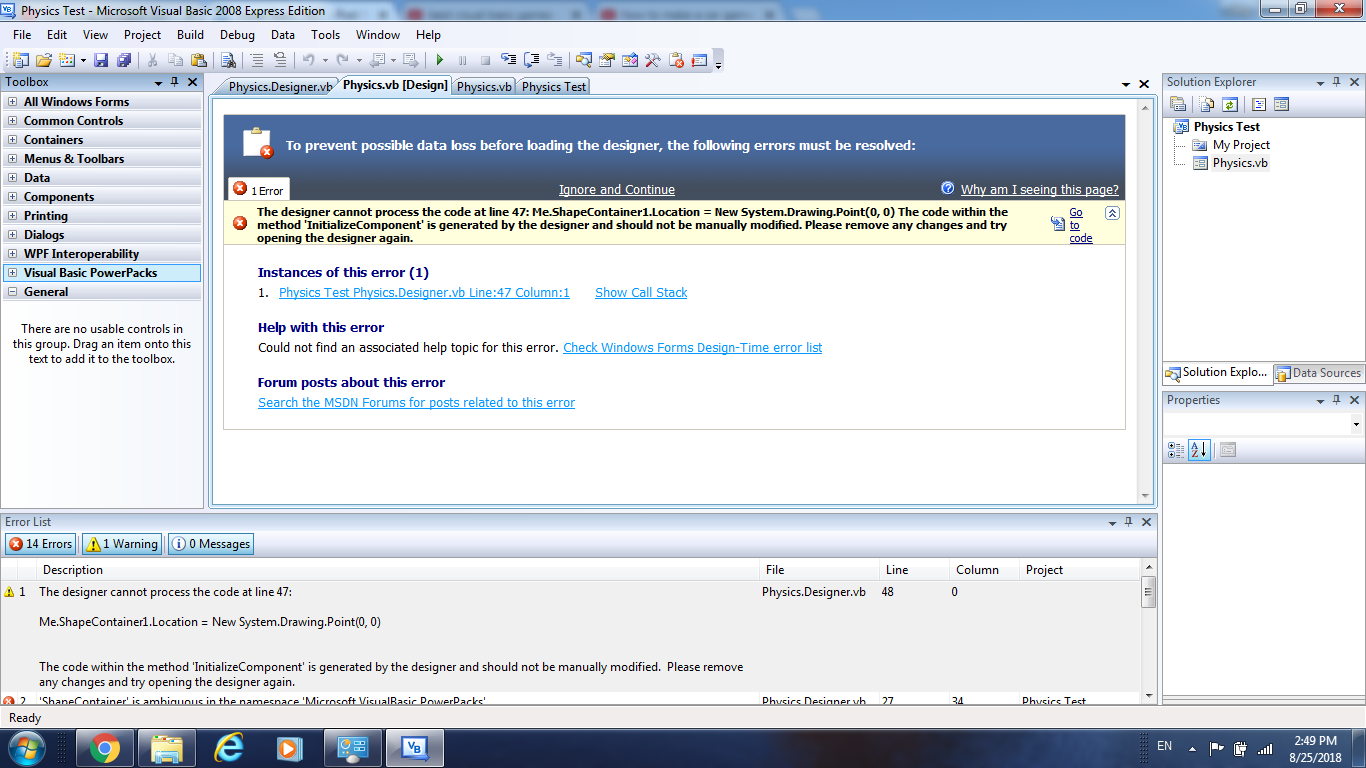The height and width of the screenshot is (768, 1366).
Task: Click the Add New Item toolbar icon
Action: tap(67, 60)
